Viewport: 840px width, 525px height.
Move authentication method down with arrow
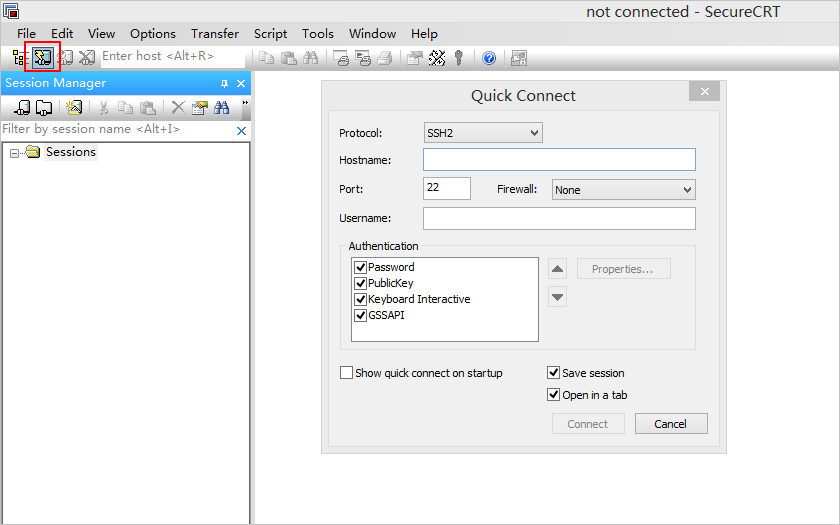(557, 297)
